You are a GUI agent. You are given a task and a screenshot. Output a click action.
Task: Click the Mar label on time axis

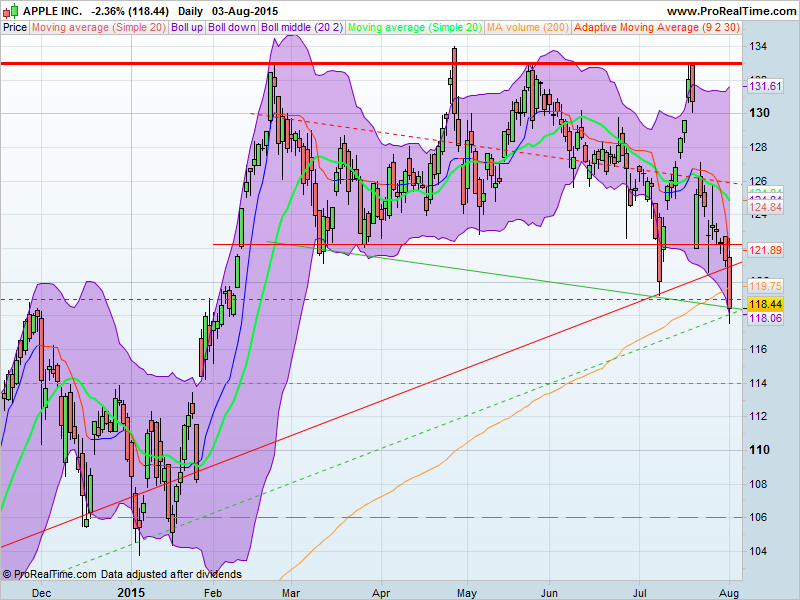pos(291,593)
